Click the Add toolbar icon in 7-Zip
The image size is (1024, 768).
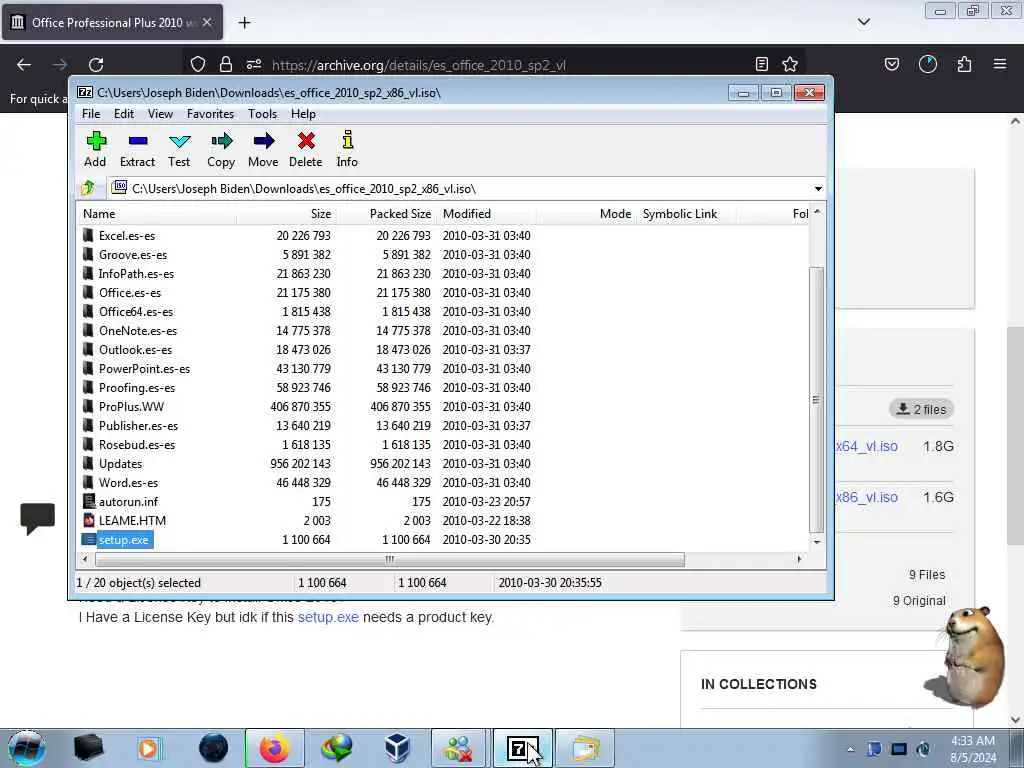(x=95, y=149)
